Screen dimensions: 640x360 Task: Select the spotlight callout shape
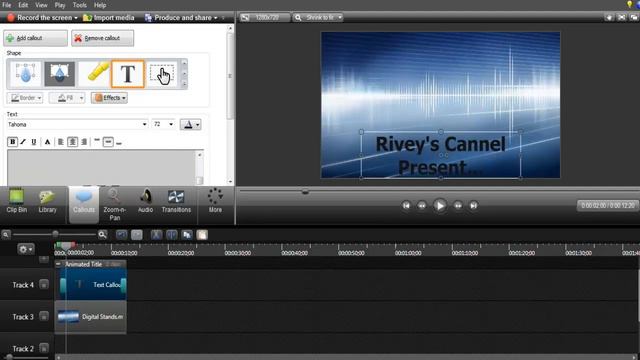click(x=60, y=73)
